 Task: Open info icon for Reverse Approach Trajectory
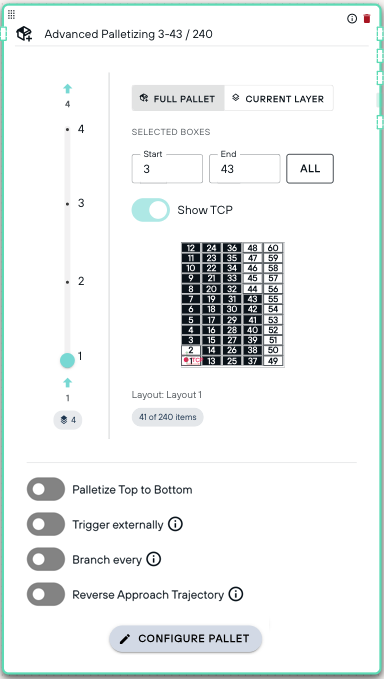coord(236,594)
